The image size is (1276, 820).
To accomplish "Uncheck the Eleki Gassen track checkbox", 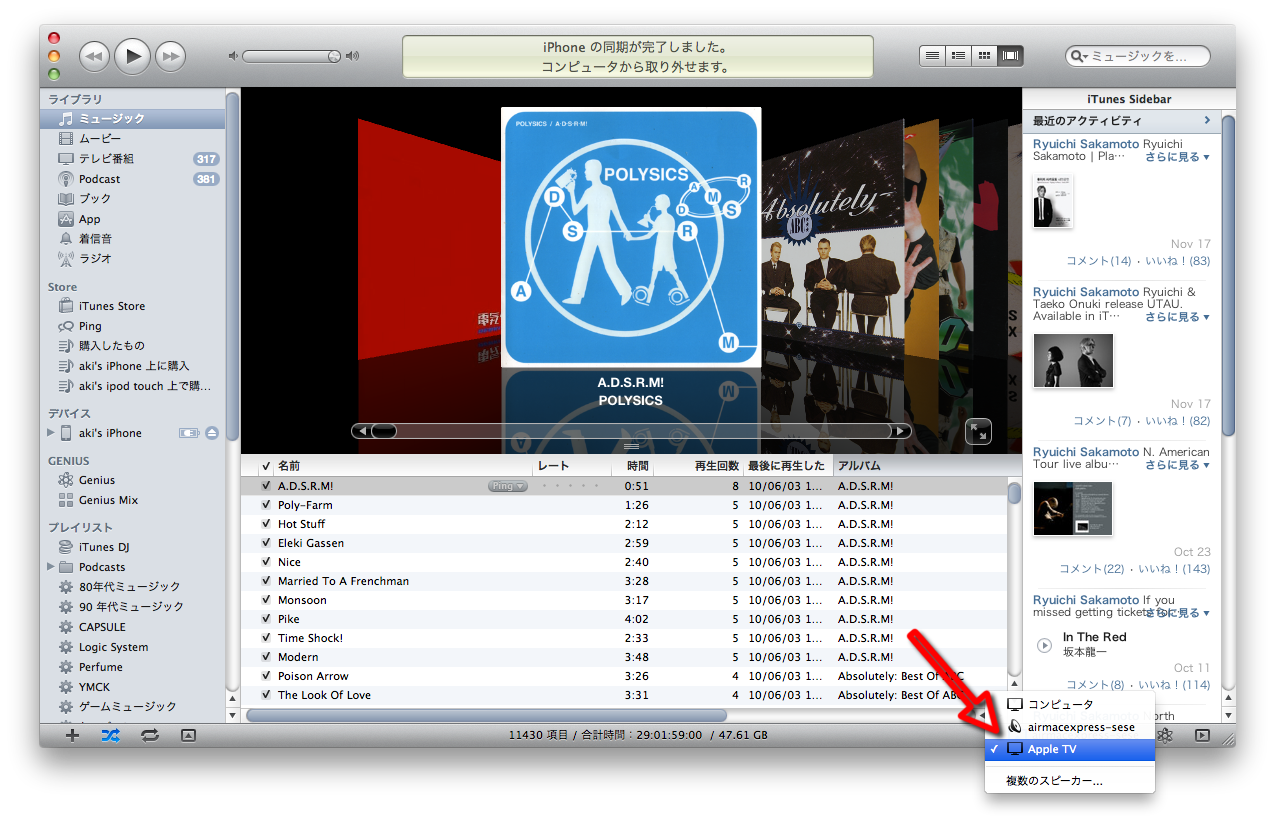I will pyautogui.click(x=266, y=543).
